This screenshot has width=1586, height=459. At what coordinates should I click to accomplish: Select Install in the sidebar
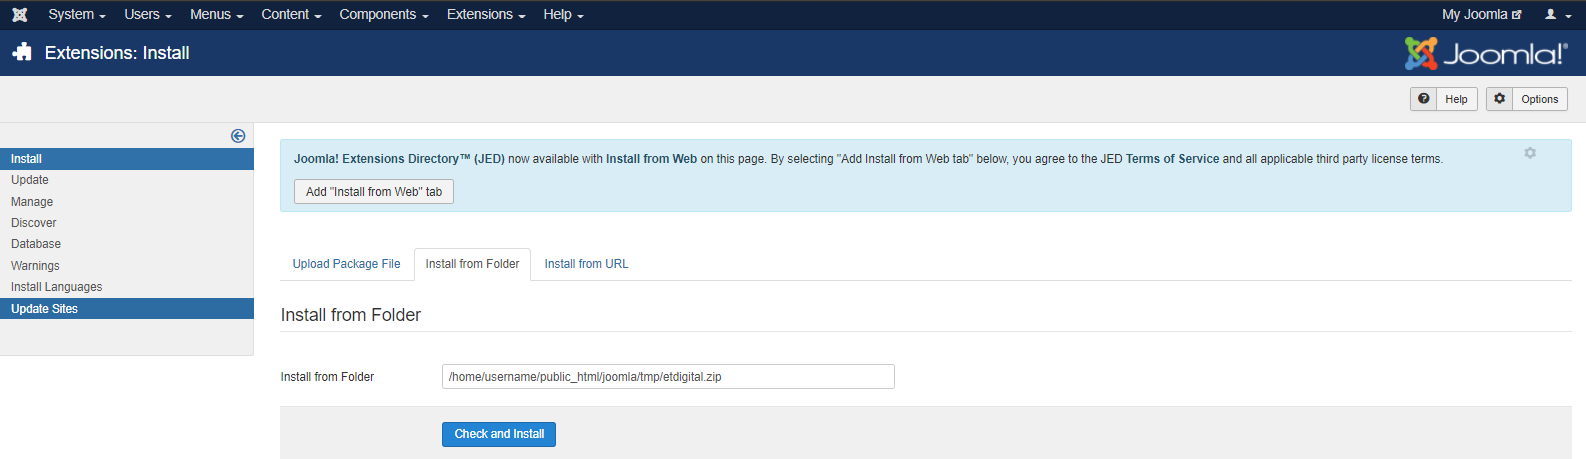tap(127, 159)
